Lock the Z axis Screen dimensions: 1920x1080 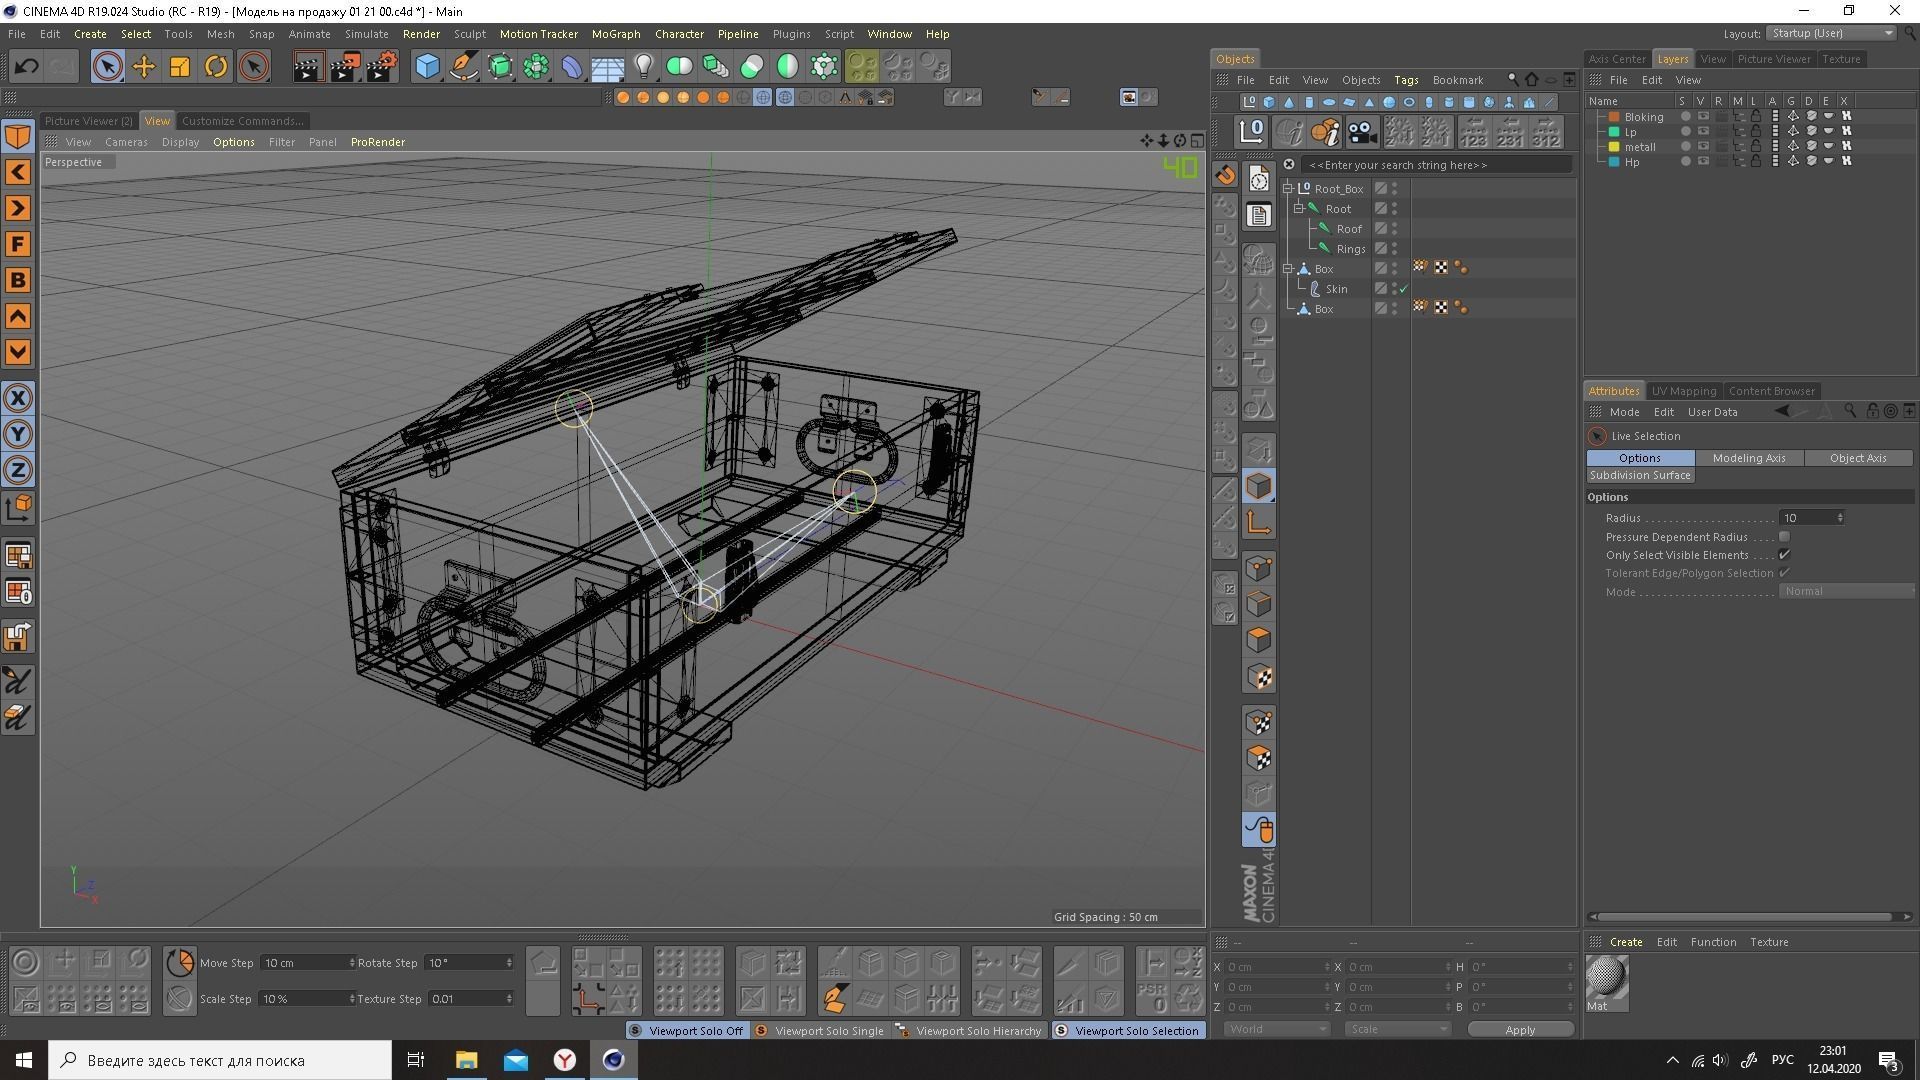pos(18,470)
